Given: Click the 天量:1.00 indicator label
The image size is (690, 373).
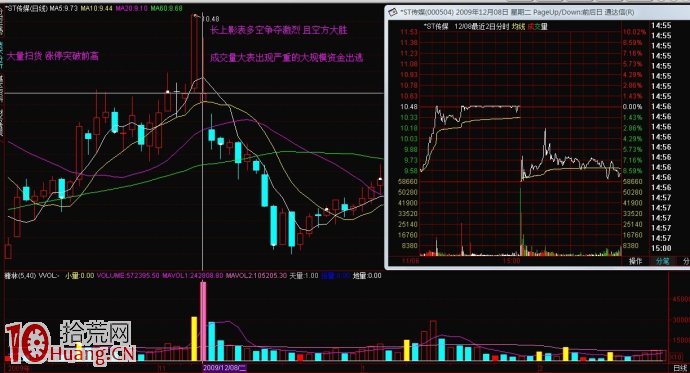Looking at the screenshot, I should tap(303, 276).
